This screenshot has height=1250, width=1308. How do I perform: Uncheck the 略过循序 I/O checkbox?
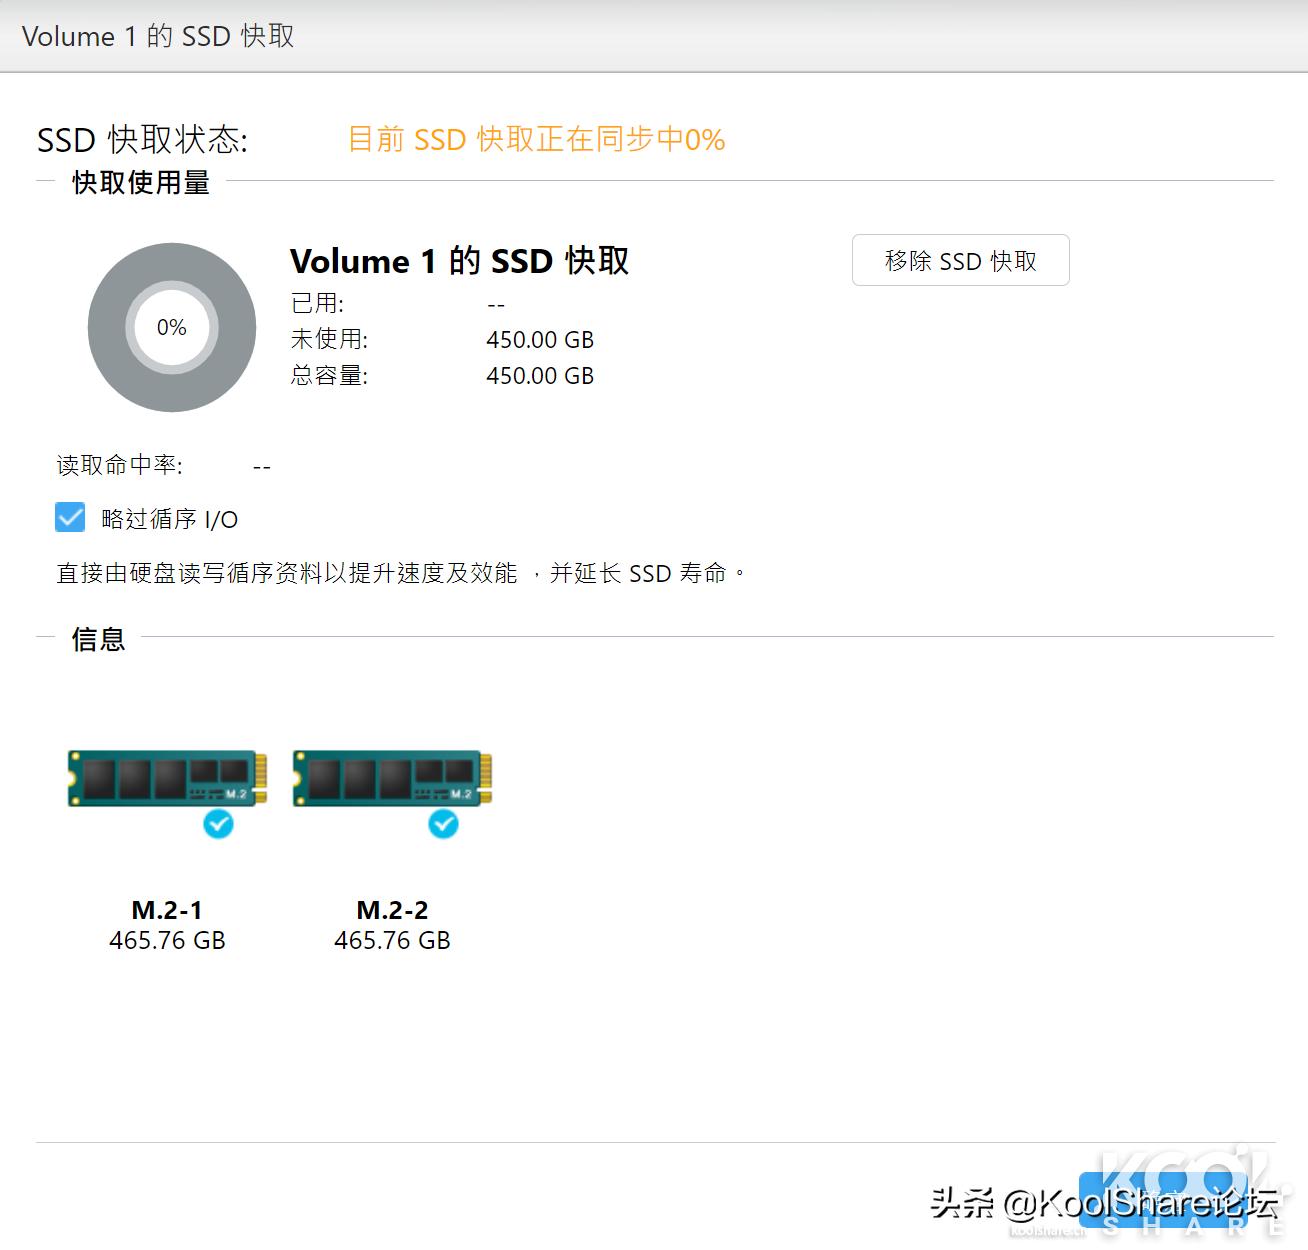click(68, 518)
